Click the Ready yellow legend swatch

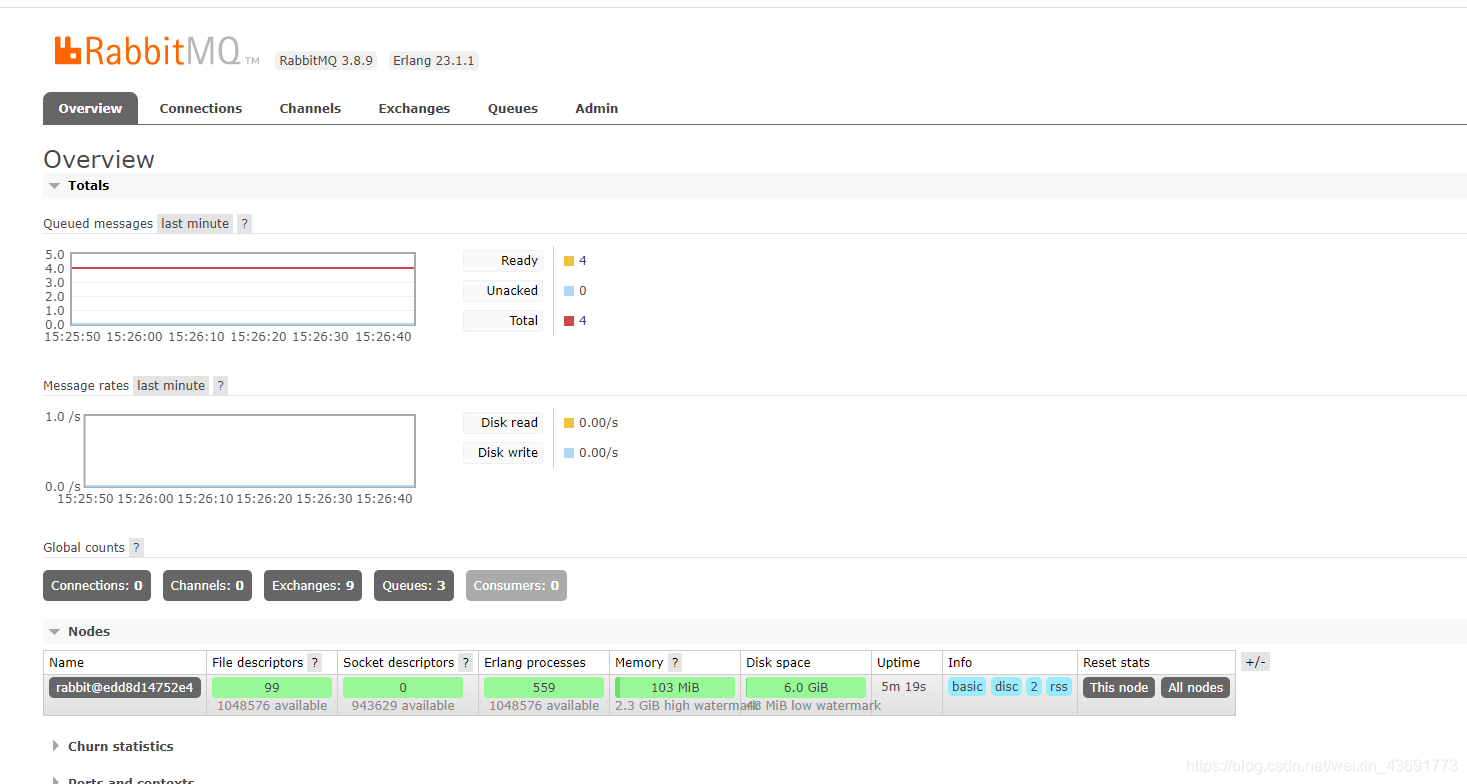pos(569,261)
